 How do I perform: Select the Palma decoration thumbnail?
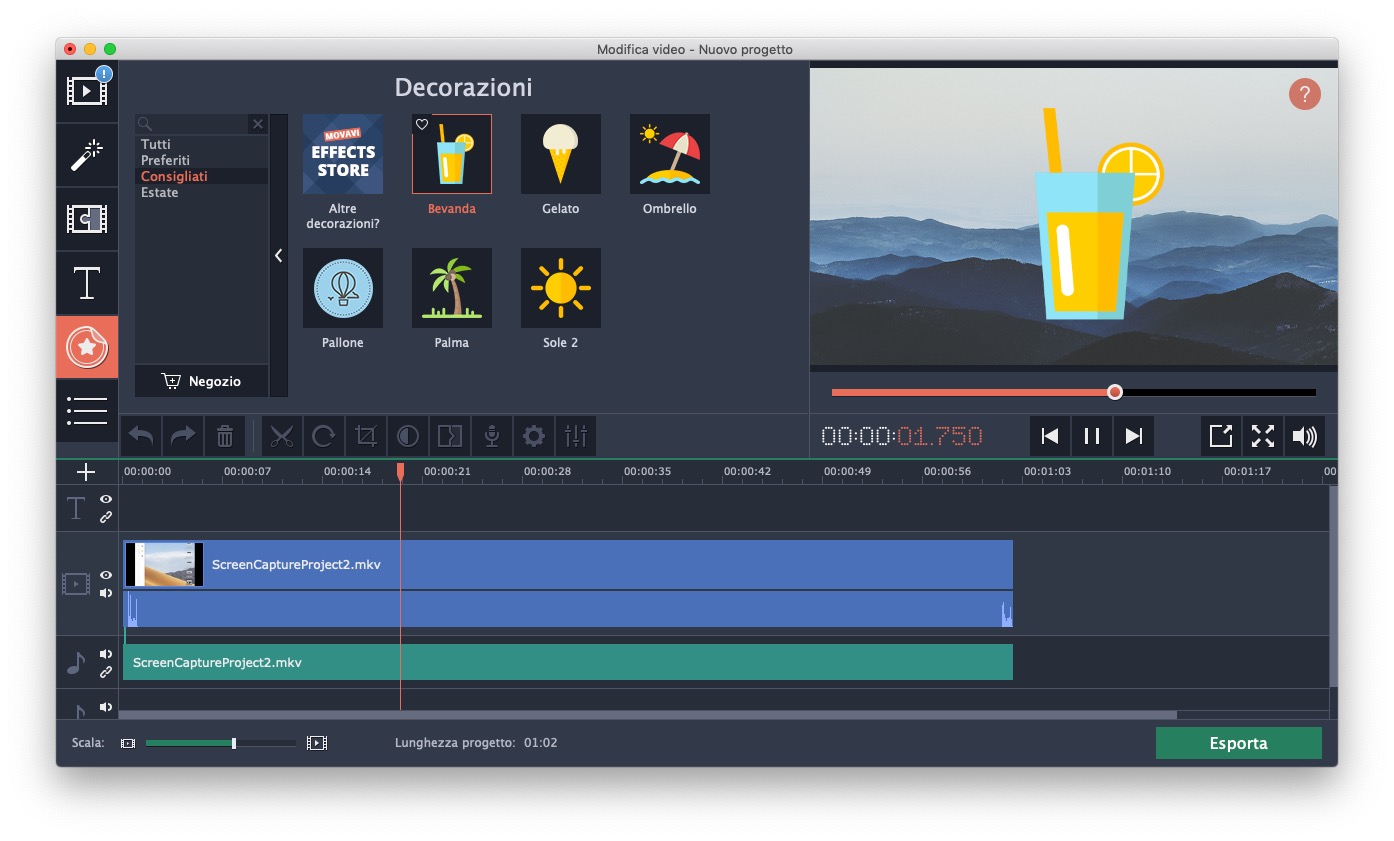pyautogui.click(x=452, y=288)
